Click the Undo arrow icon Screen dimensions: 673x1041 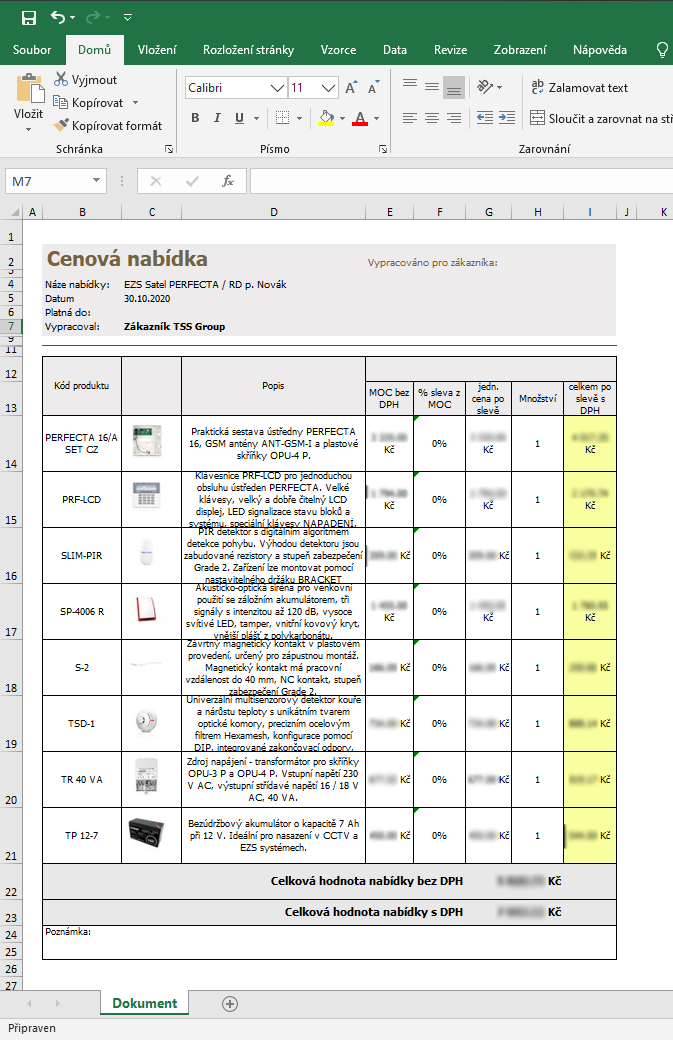(58, 17)
